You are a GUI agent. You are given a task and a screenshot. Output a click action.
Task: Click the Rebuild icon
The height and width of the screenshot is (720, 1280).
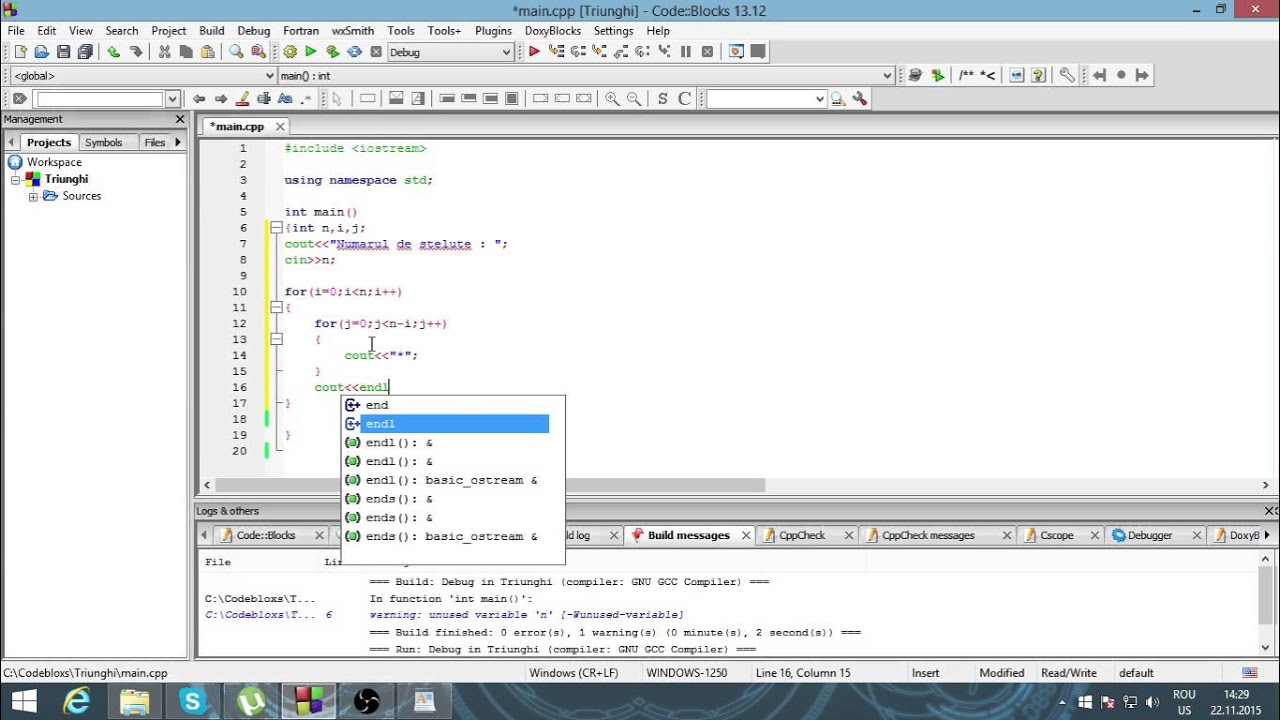pyautogui.click(x=355, y=52)
